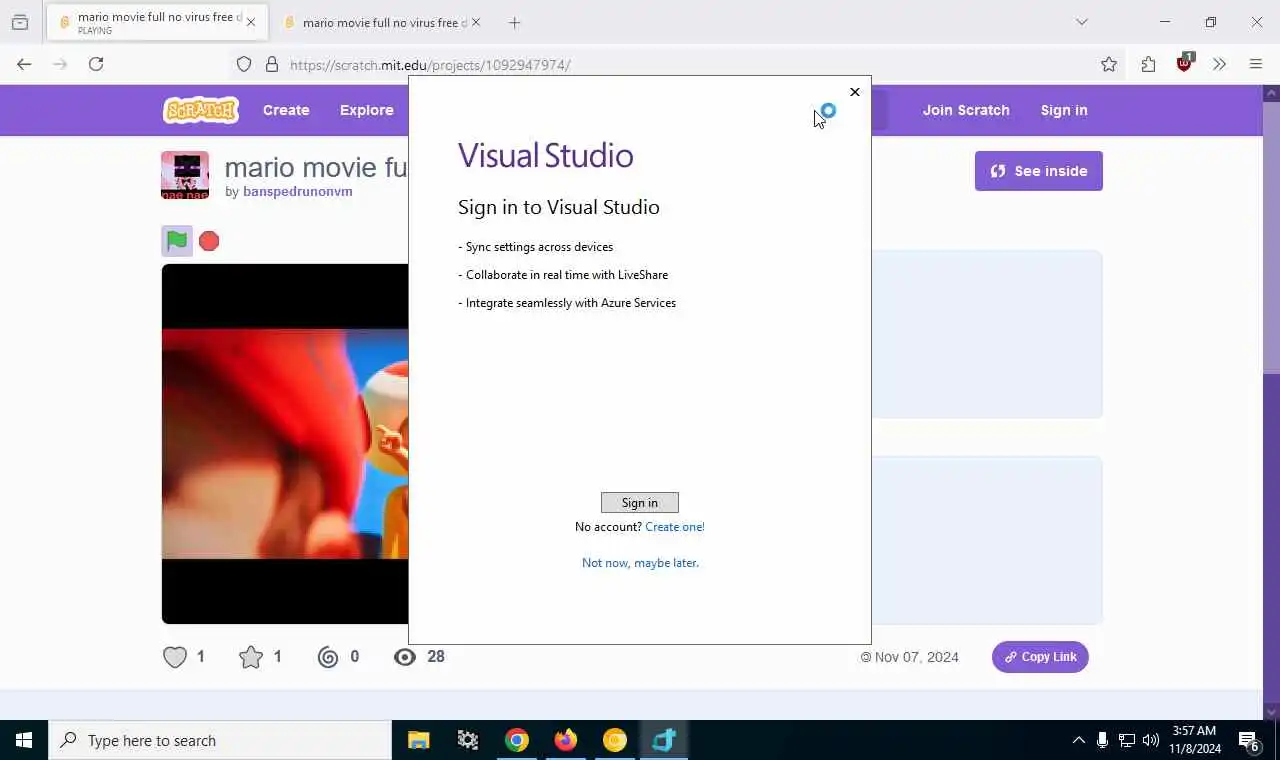The image size is (1280, 760).
Task: Click Sign in on the Scratch navigation bar
Action: click(1064, 110)
